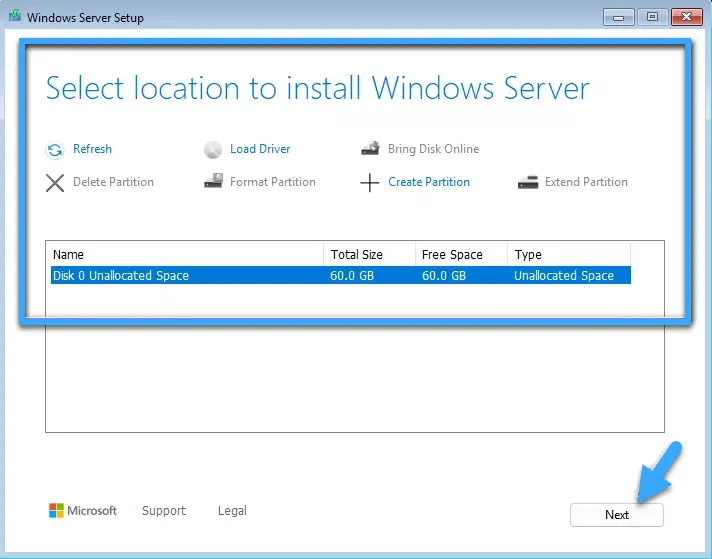Click the Bring Disk Online label
The height and width of the screenshot is (559, 712).
(433, 149)
